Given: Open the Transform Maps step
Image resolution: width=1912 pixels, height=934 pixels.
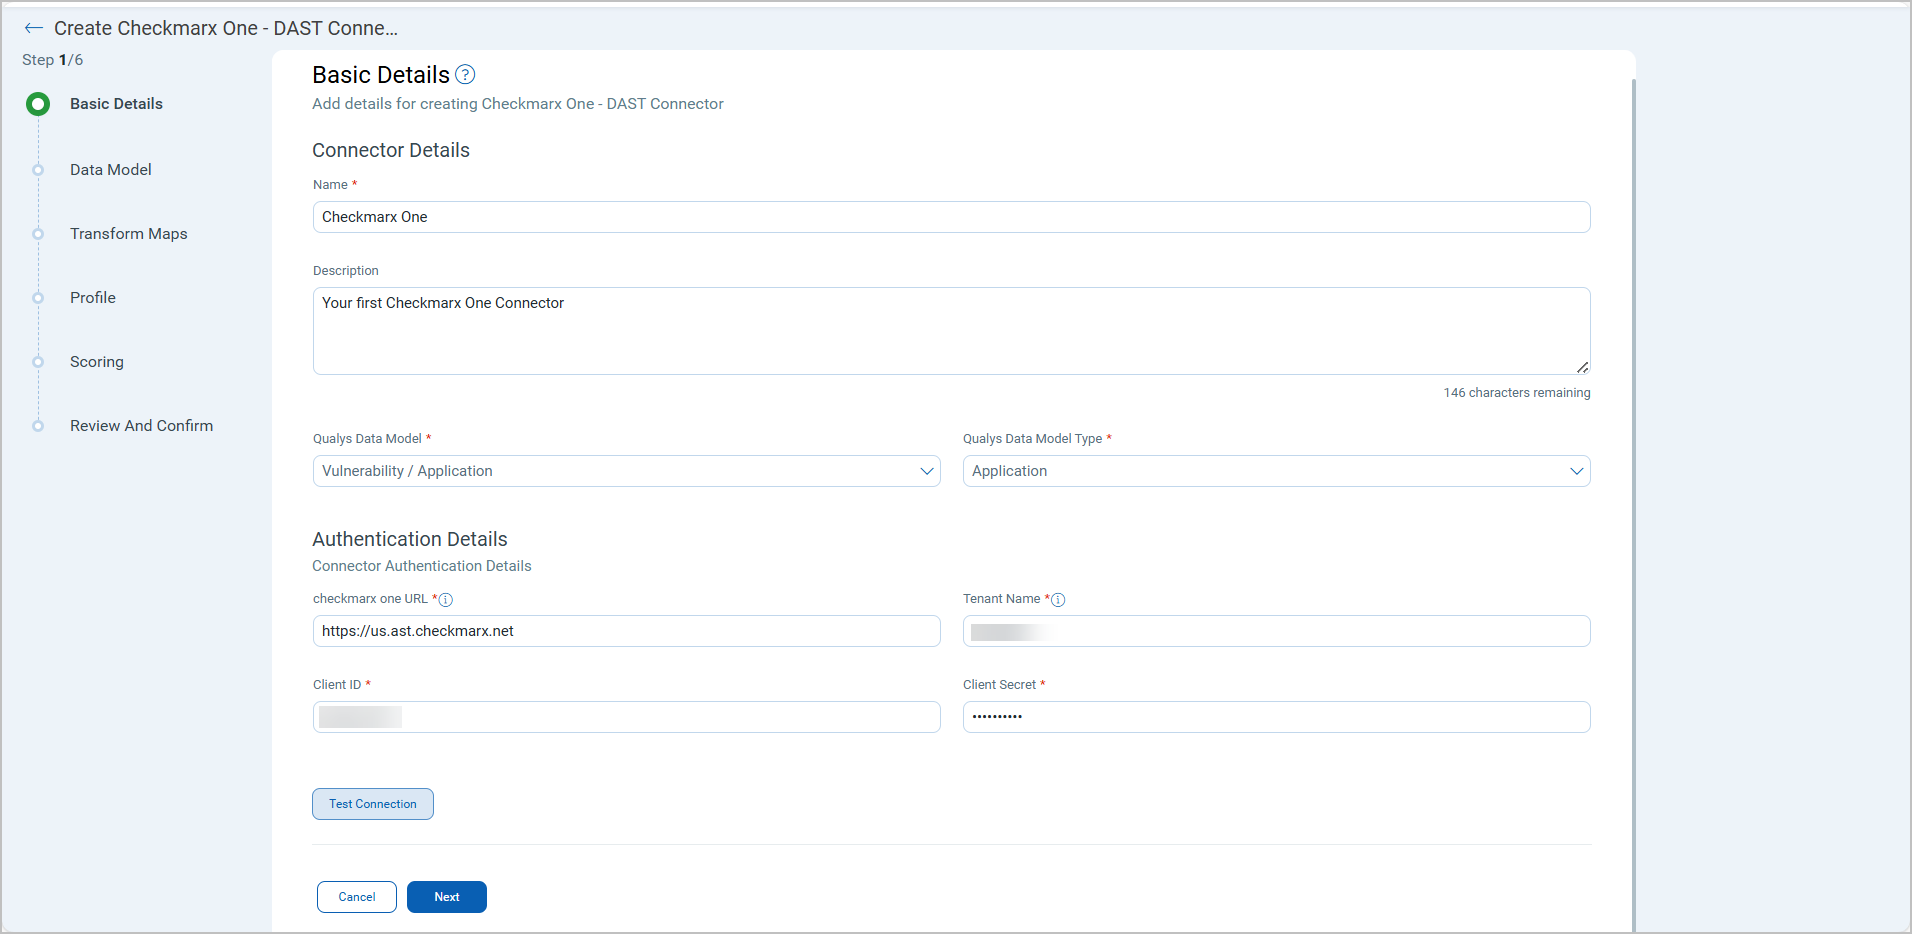Looking at the screenshot, I should click(x=129, y=234).
